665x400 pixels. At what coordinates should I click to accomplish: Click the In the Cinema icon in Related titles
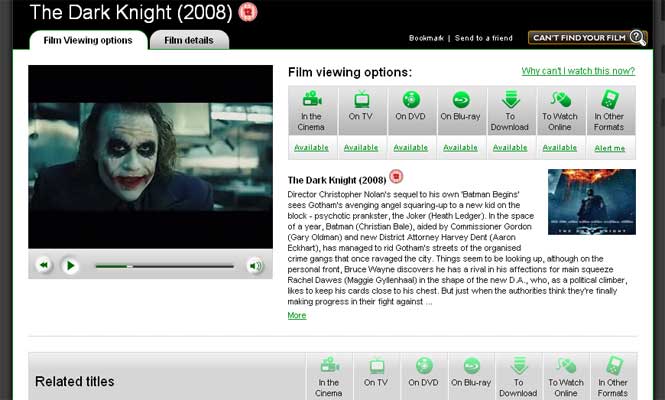pyautogui.click(x=330, y=366)
